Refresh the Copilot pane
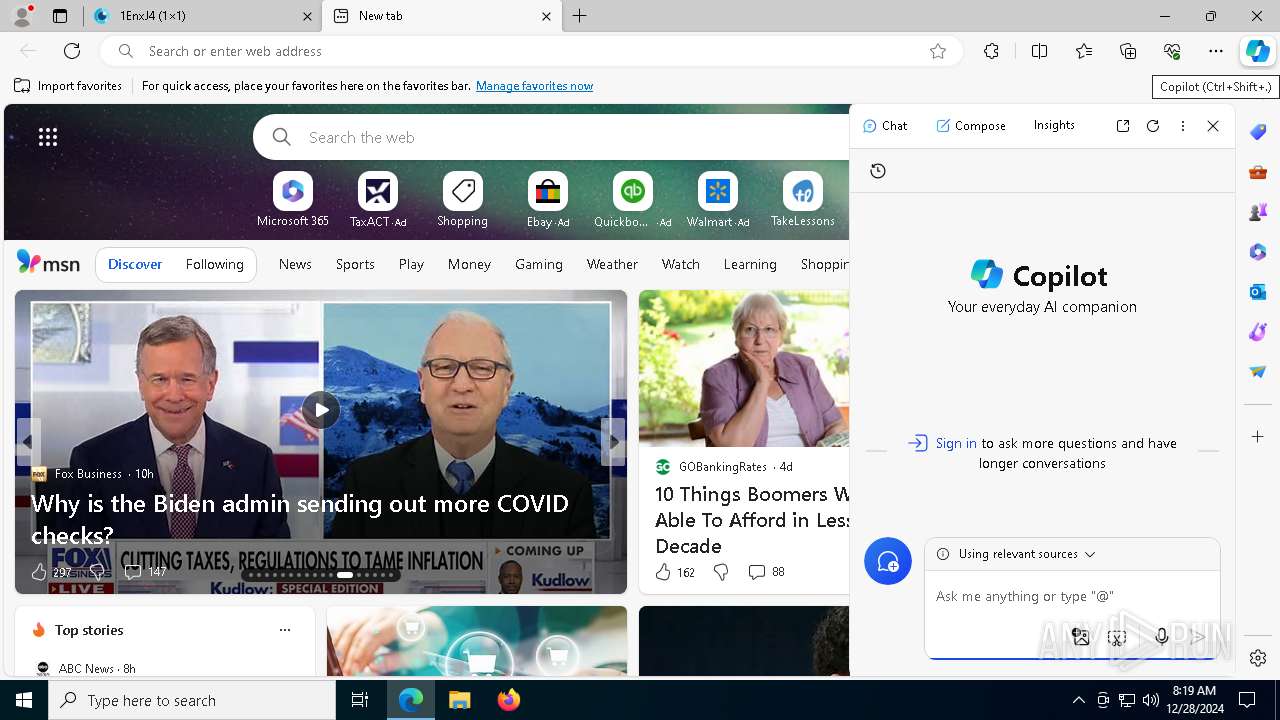Image resolution: width=1280 pixels, height=720 pixels. [x=1153, y=126]
